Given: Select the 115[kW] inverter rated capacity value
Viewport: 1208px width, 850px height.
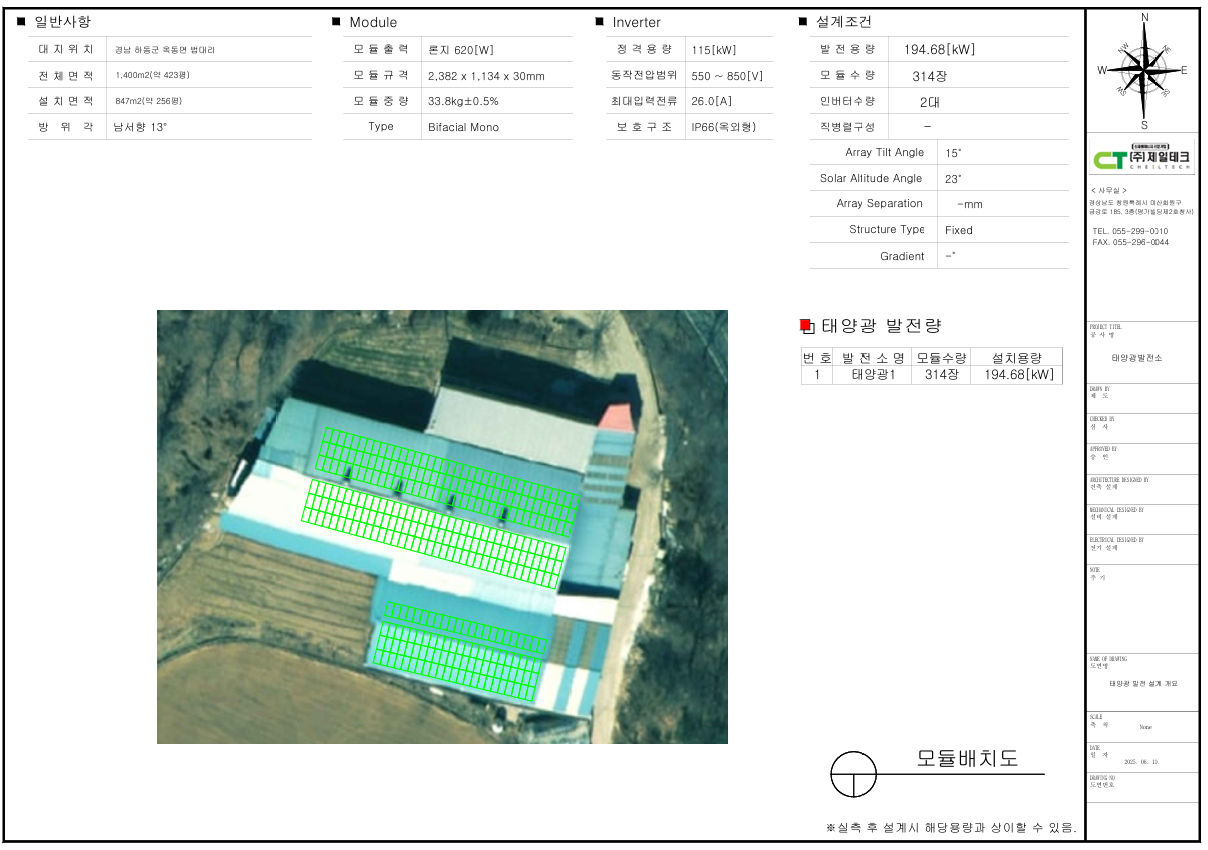Looking at the screenshot, I should (x=713, y=50).
